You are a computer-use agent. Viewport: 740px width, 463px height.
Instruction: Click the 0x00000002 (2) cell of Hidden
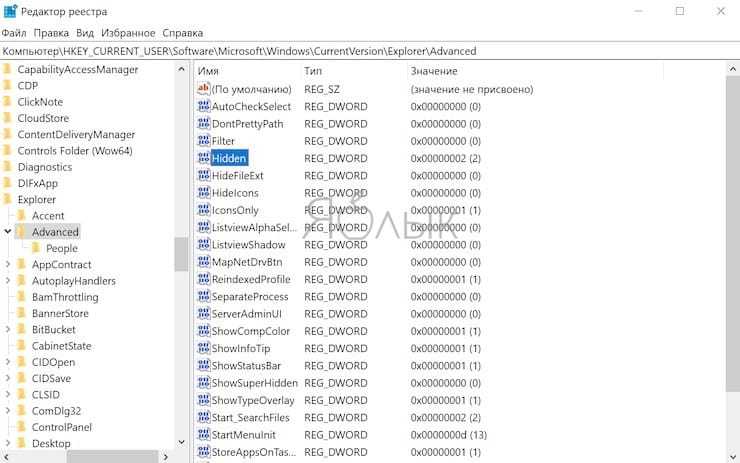coord(446,158)
